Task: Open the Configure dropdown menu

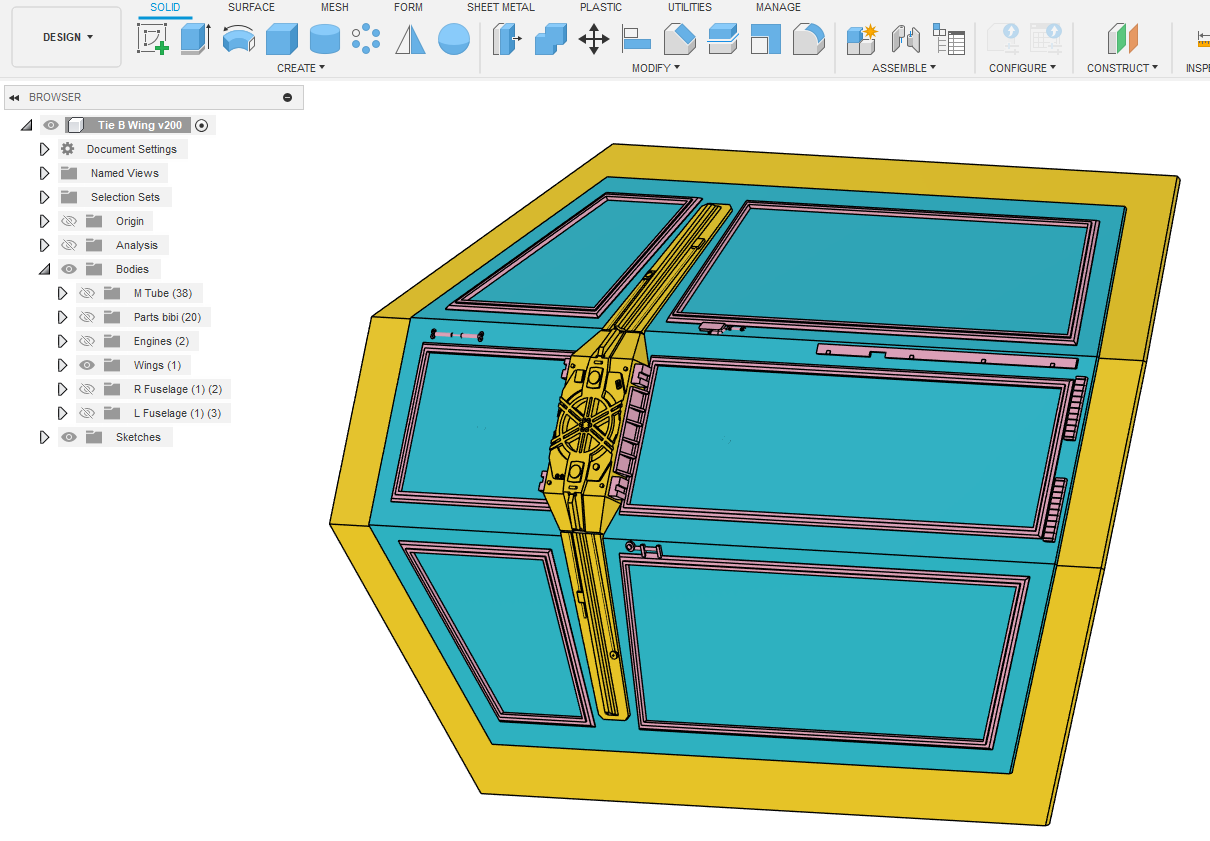Action: point(1022,68)
